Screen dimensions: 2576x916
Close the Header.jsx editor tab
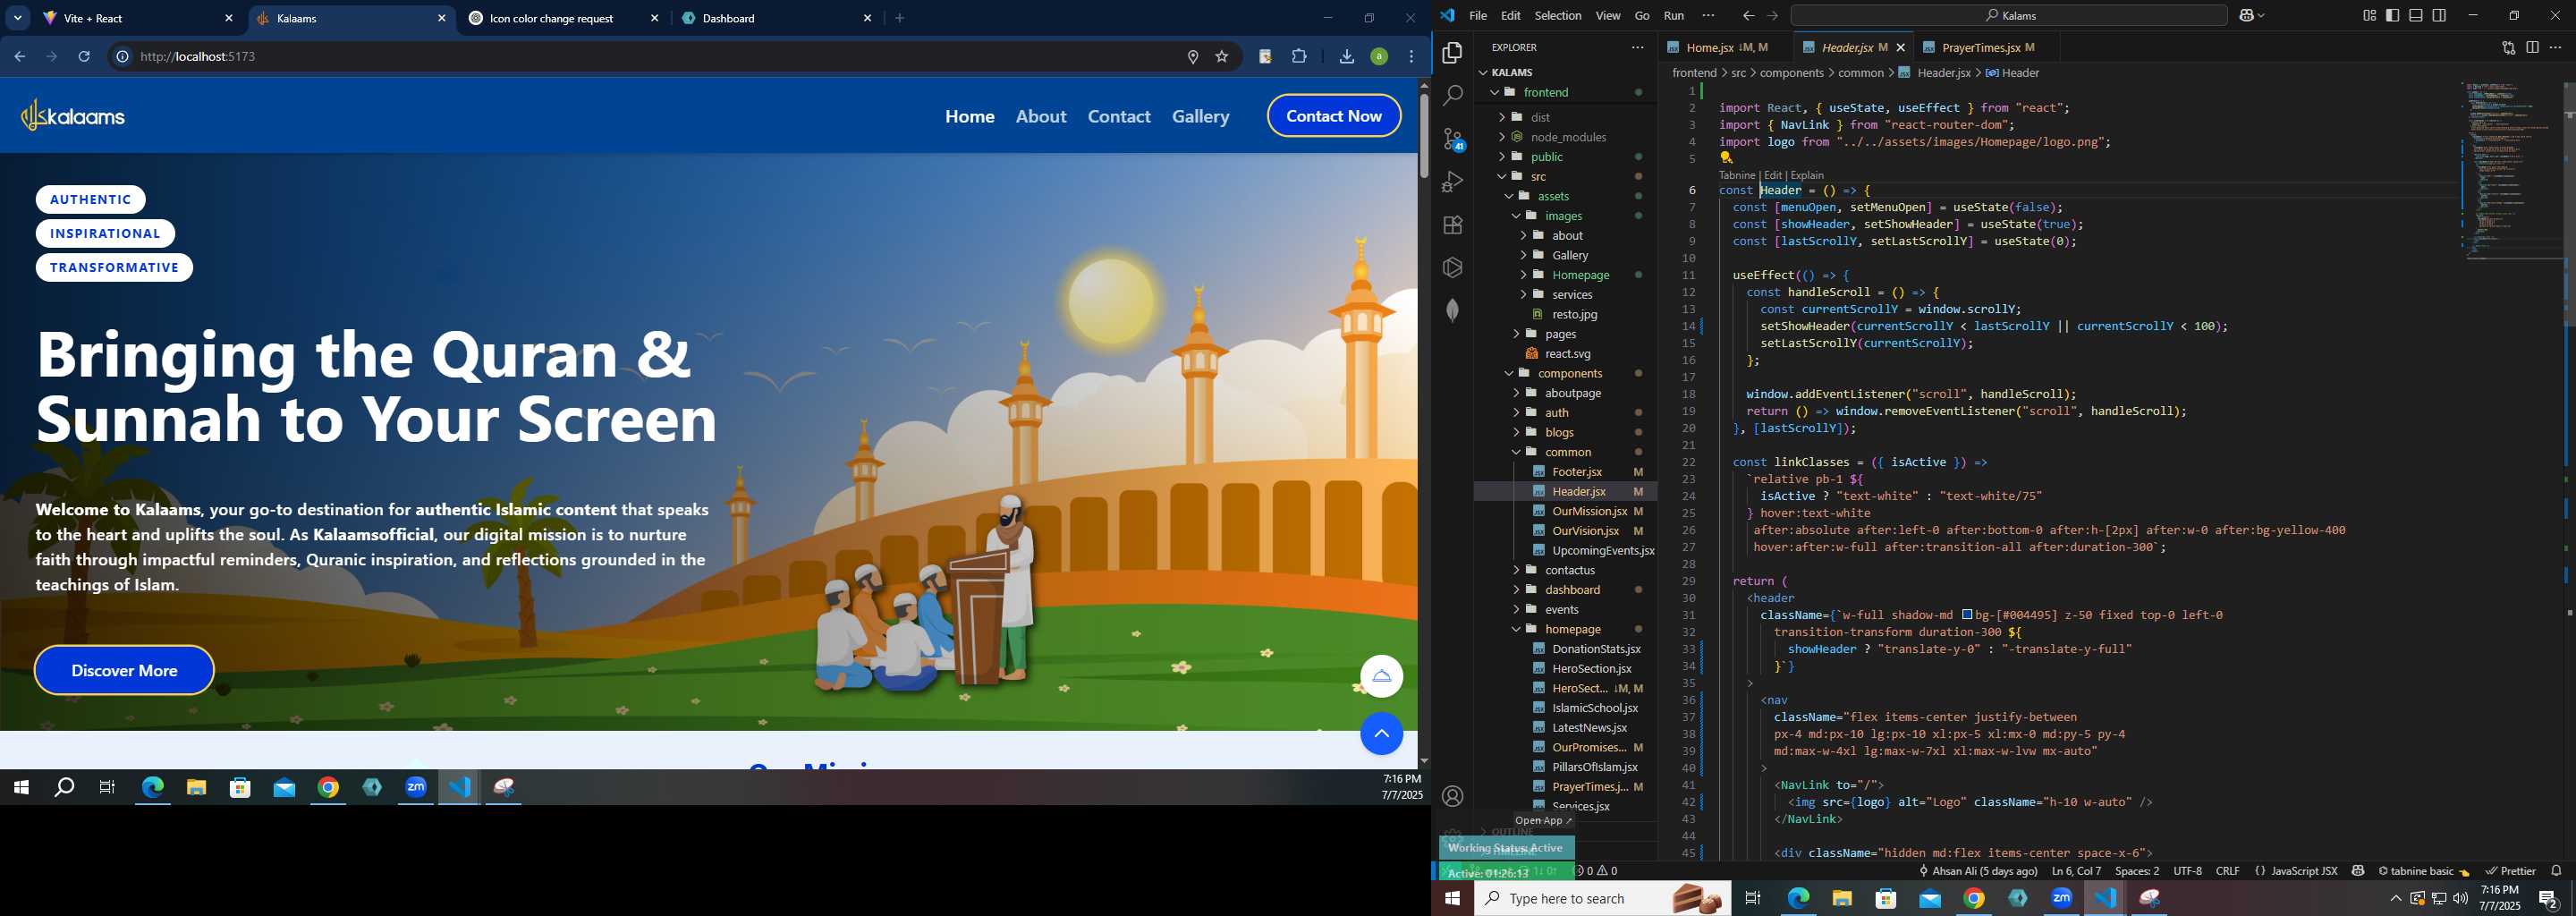(1900, 47)
